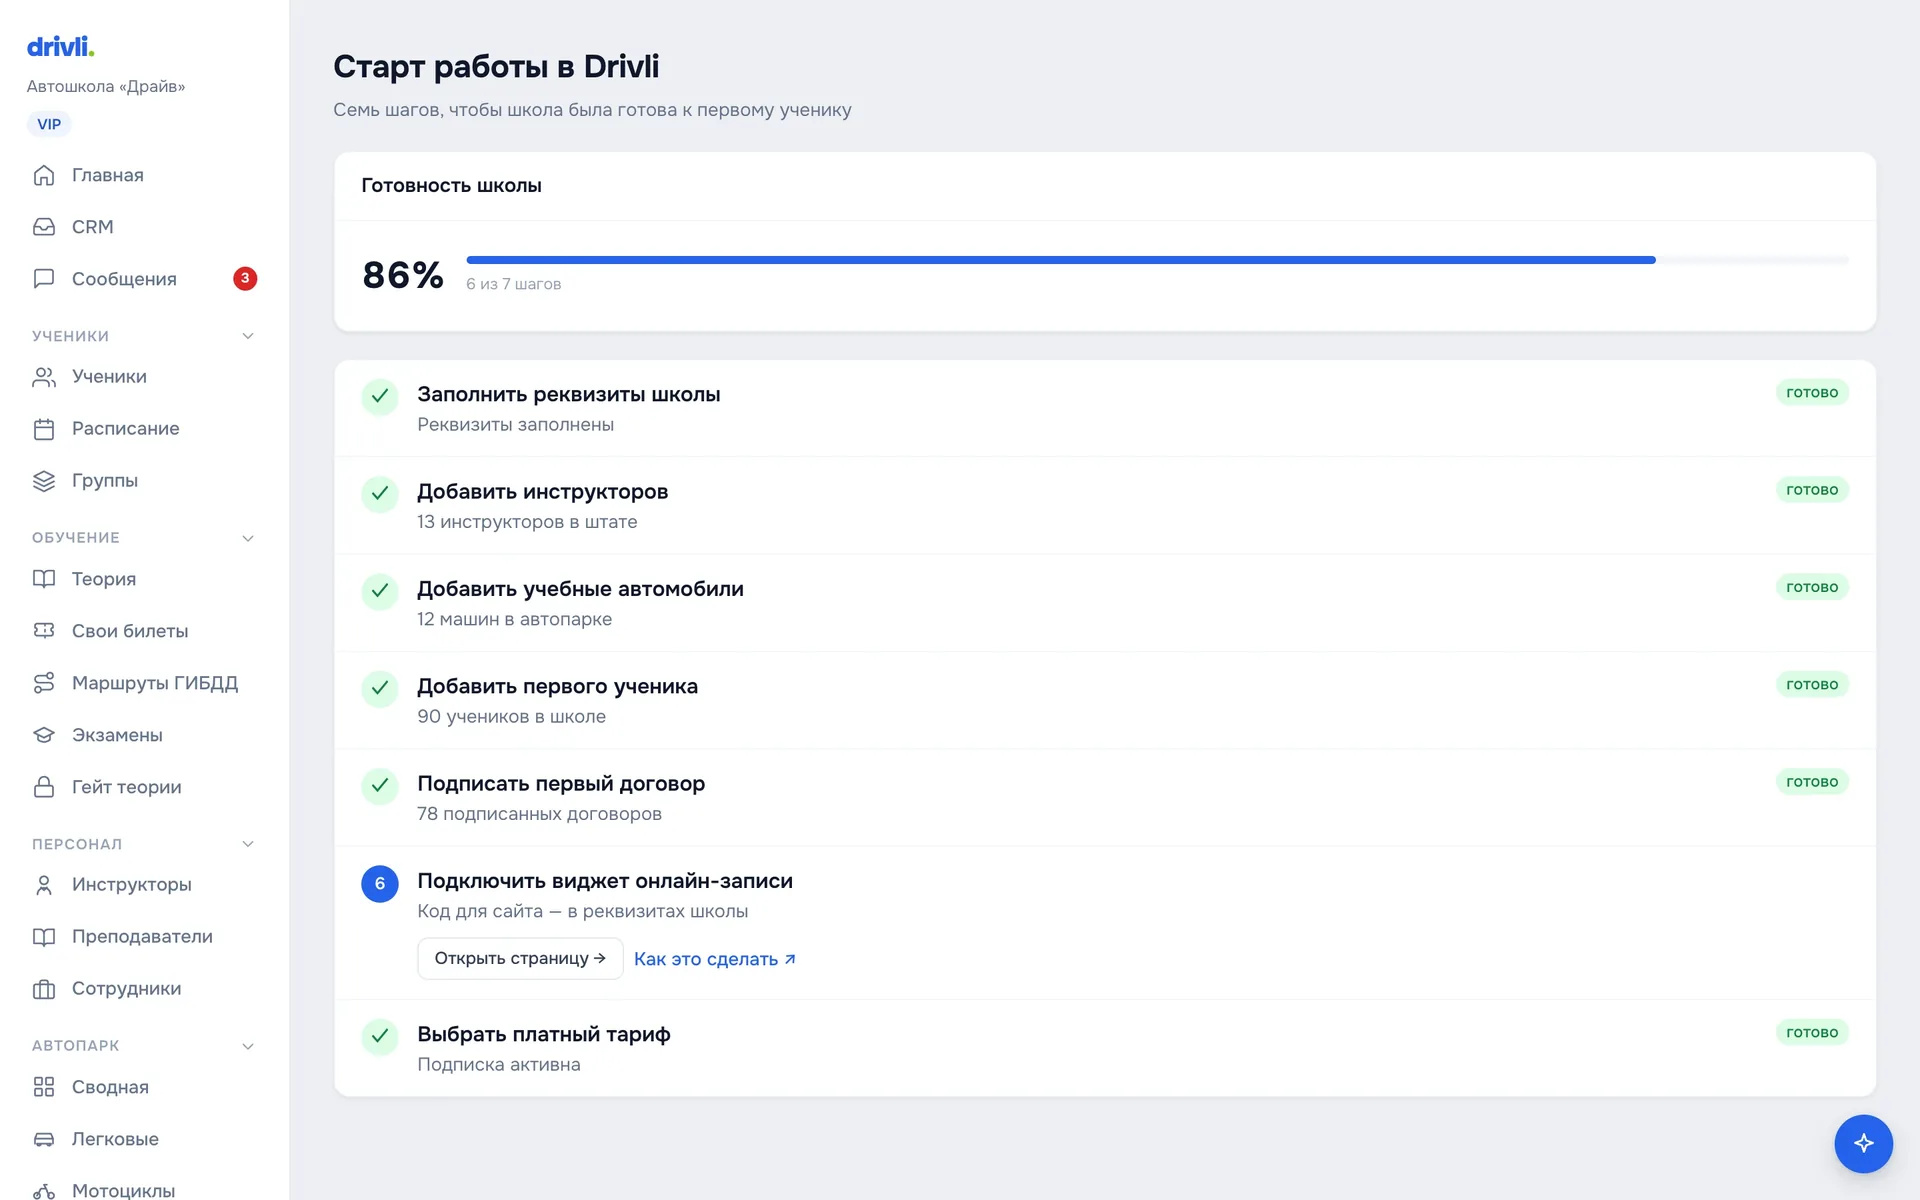Click checkmark for Добавить инструкторов
This screenshot has height=1200, width=1920.
[x=380, y=494]
